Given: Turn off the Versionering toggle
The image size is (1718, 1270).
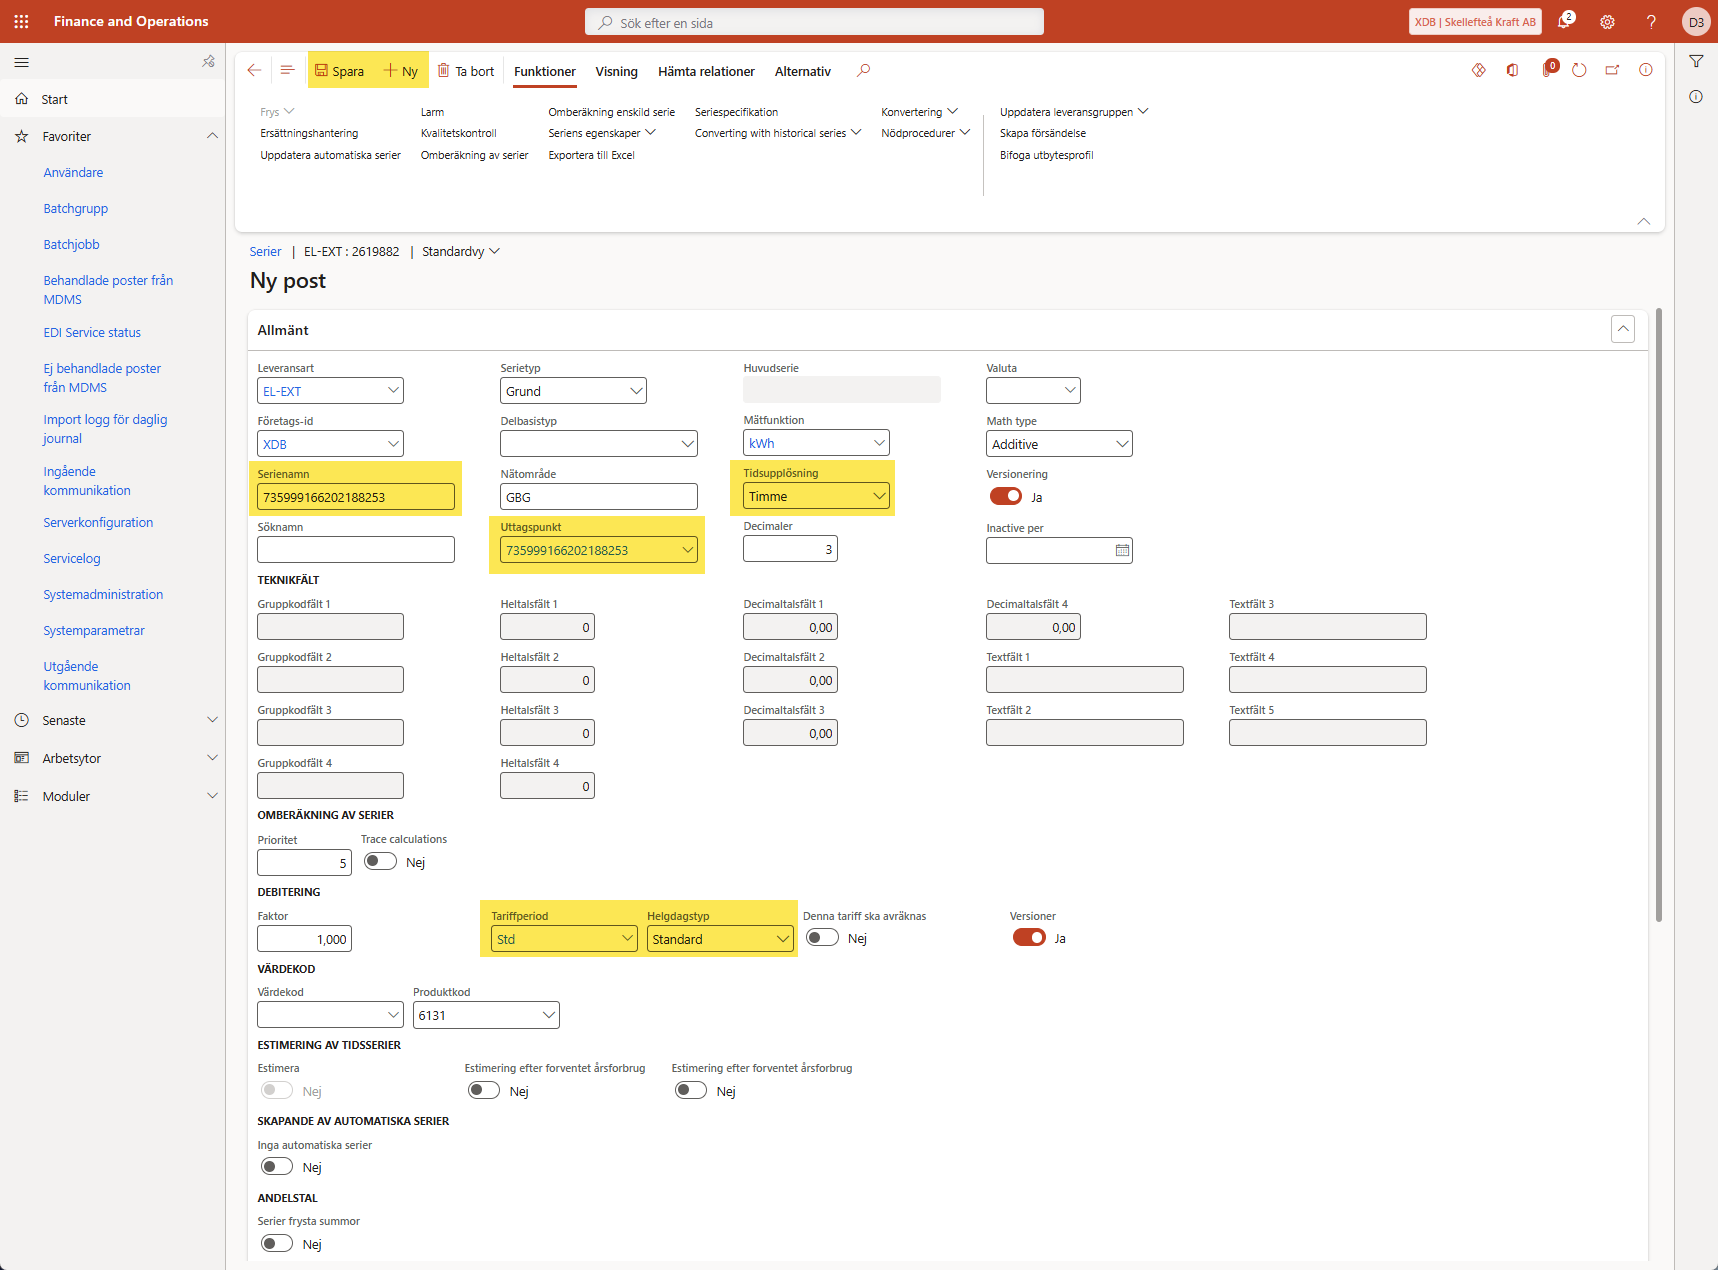Looking at the screenshot, I should tap(1005, 497).
